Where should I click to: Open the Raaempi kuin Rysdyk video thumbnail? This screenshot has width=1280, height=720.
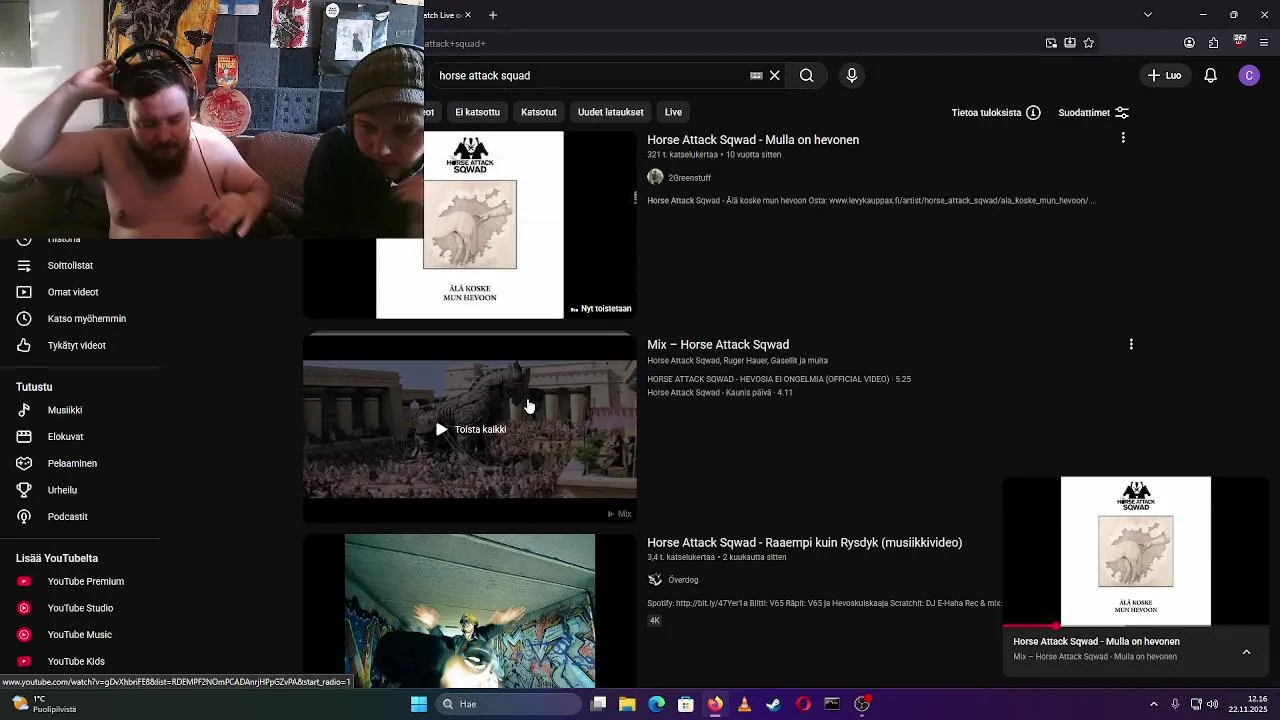470,611
